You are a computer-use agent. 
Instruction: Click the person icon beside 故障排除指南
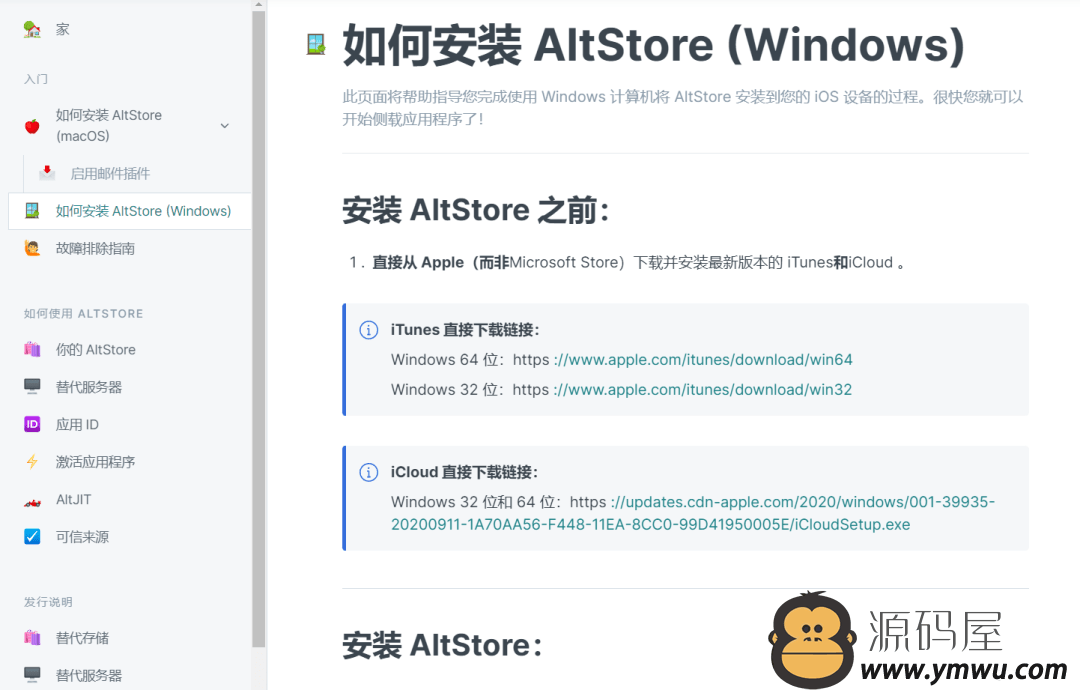coord(32,248)
